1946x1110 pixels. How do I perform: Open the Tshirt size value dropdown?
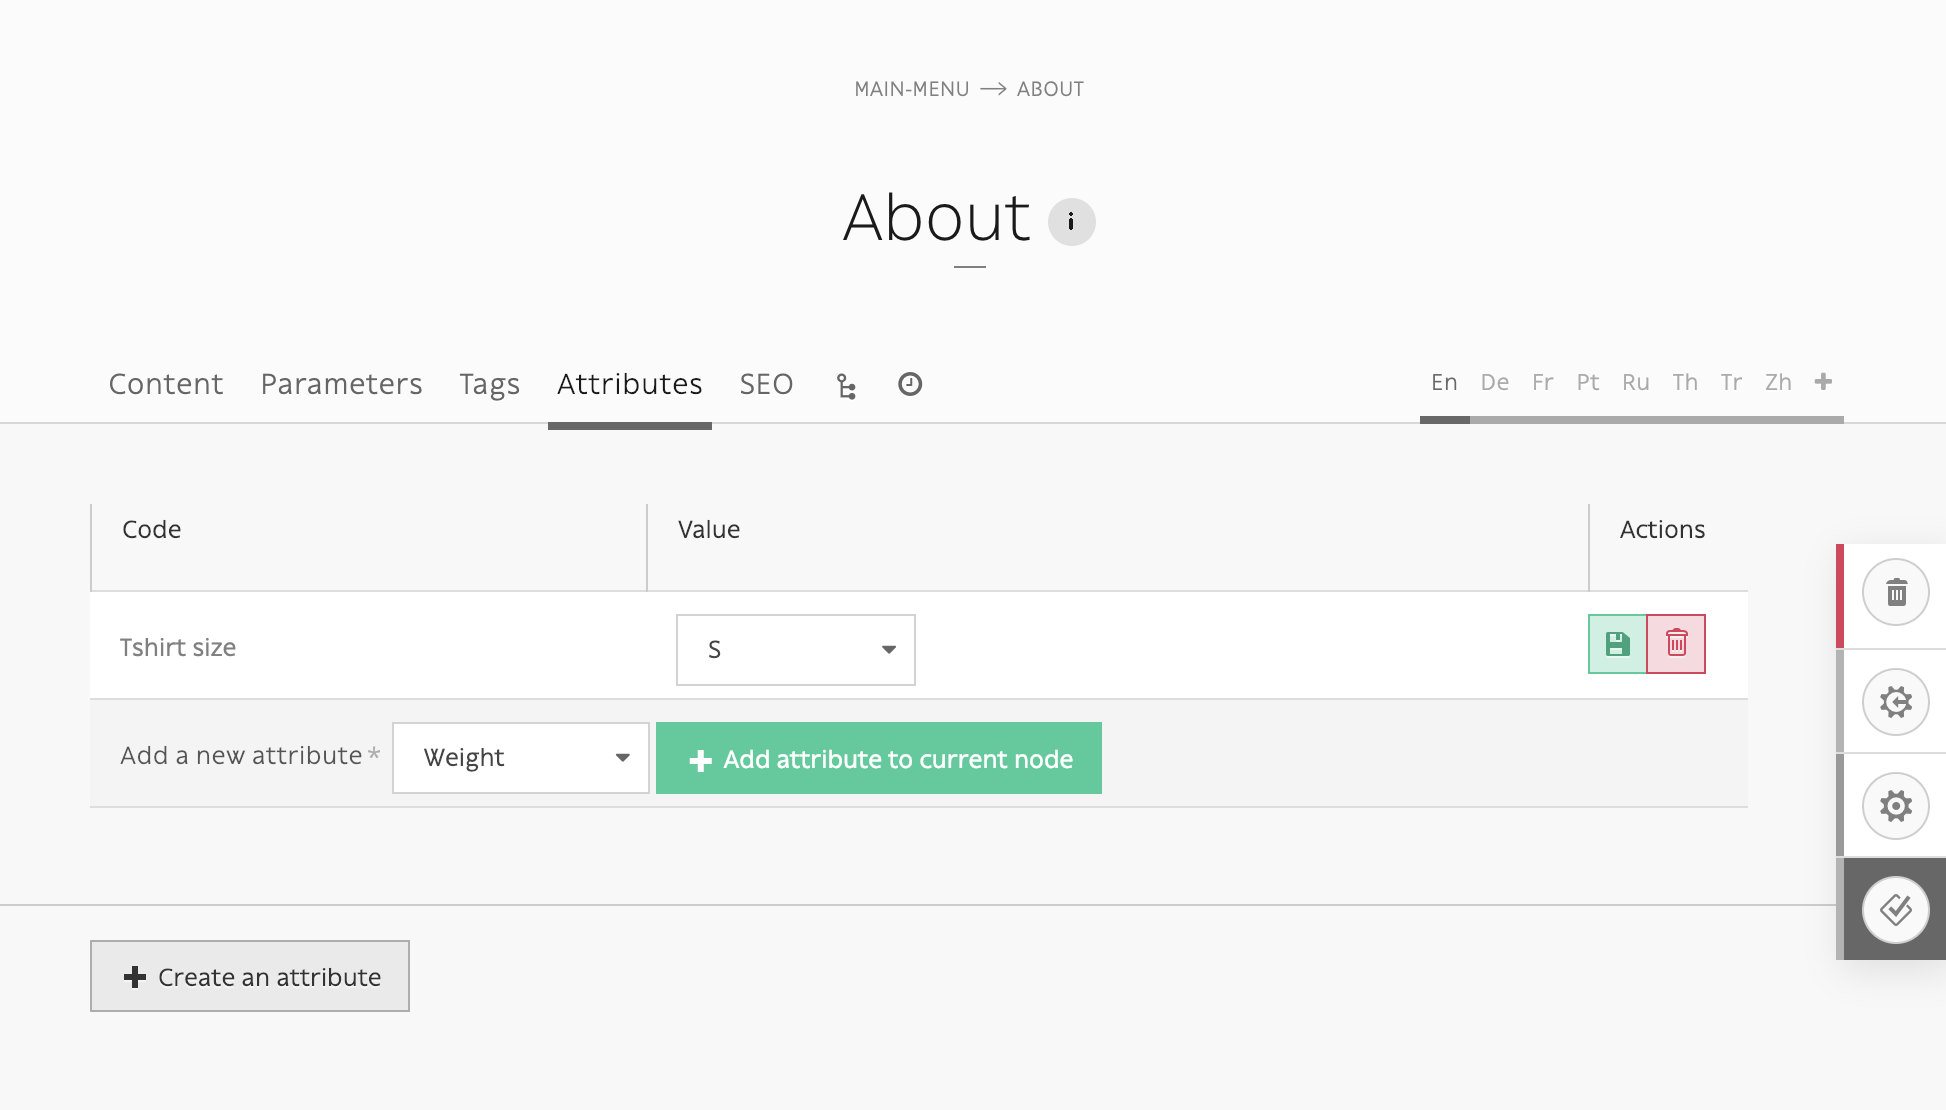pyautogui.click(x=796, y=650)
